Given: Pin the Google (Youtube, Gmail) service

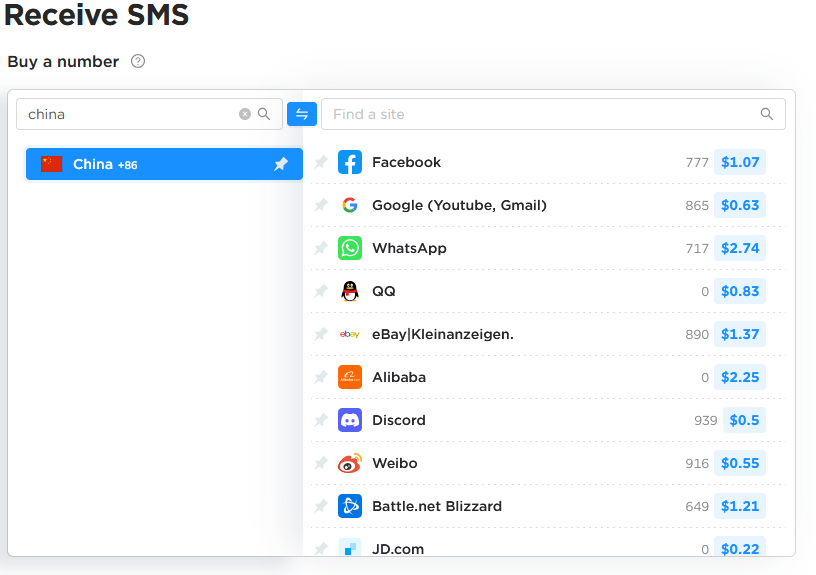Looking at the screenshot, I should 321,205.
